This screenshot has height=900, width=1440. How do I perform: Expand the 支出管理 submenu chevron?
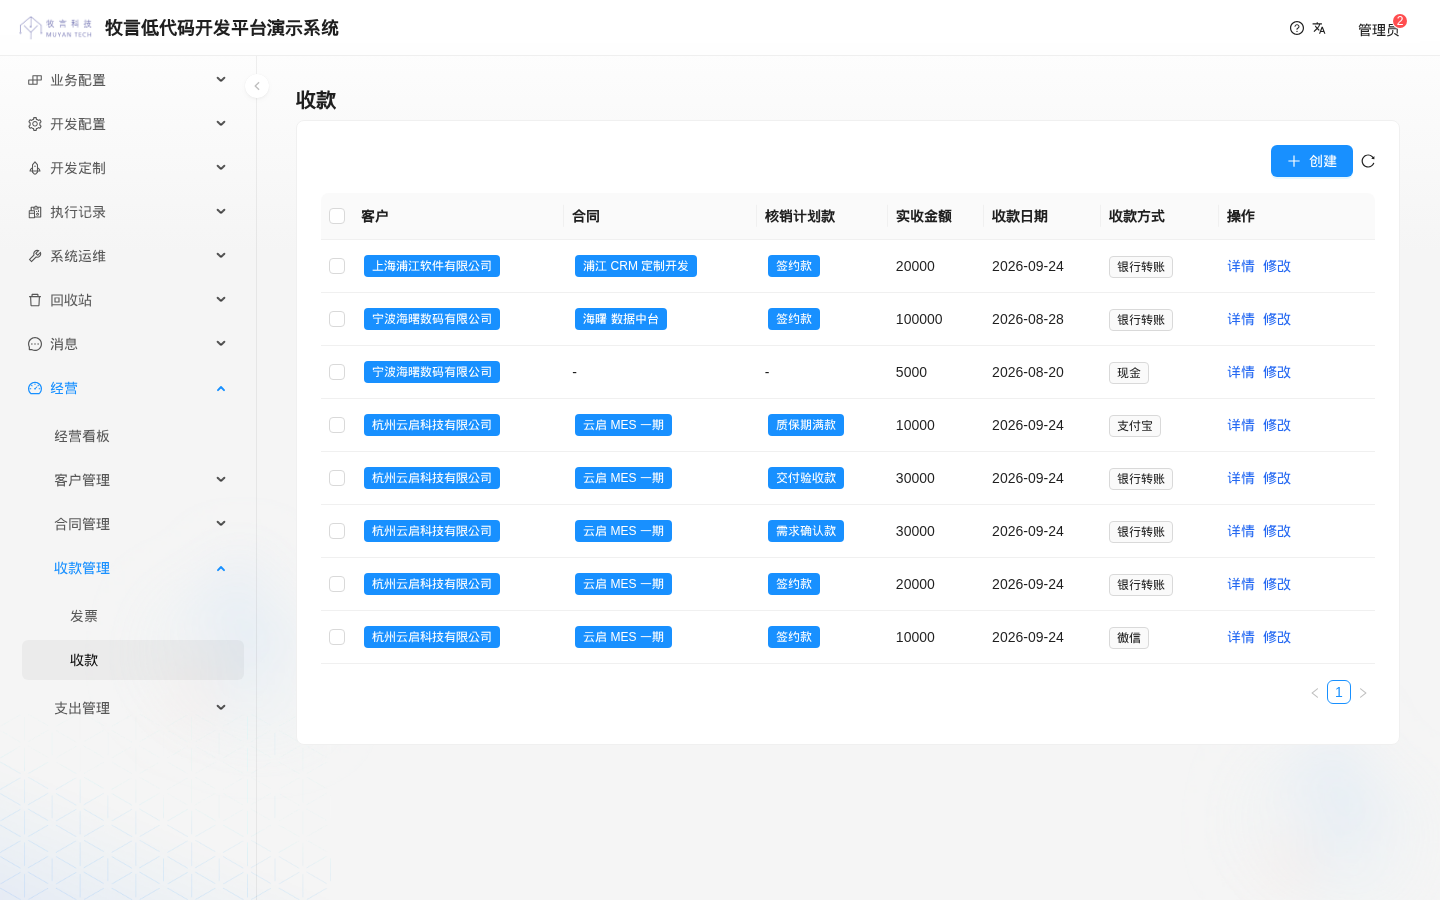click(x=221, y=708)
